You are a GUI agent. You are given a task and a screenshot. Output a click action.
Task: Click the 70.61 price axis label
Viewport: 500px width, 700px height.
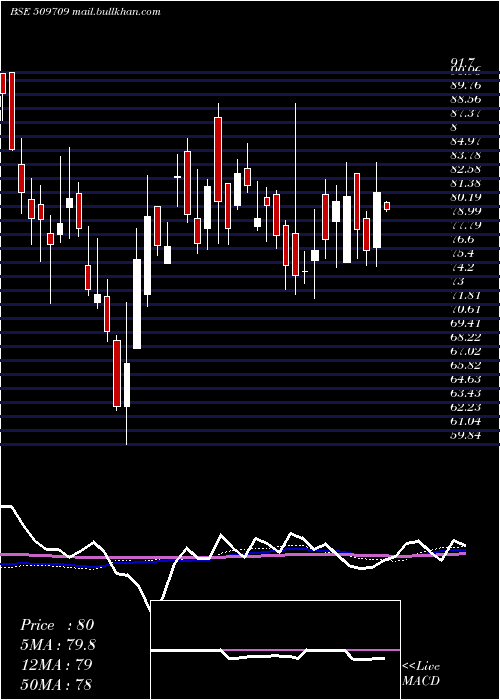click(x=466, y=309)
